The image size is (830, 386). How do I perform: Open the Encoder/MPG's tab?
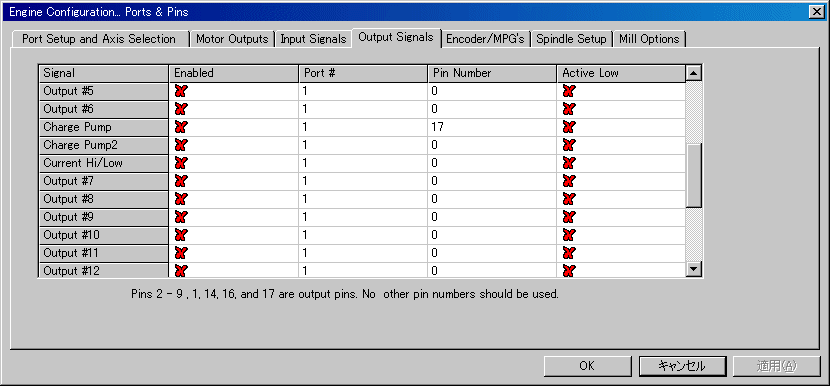[x=486, y=39]
